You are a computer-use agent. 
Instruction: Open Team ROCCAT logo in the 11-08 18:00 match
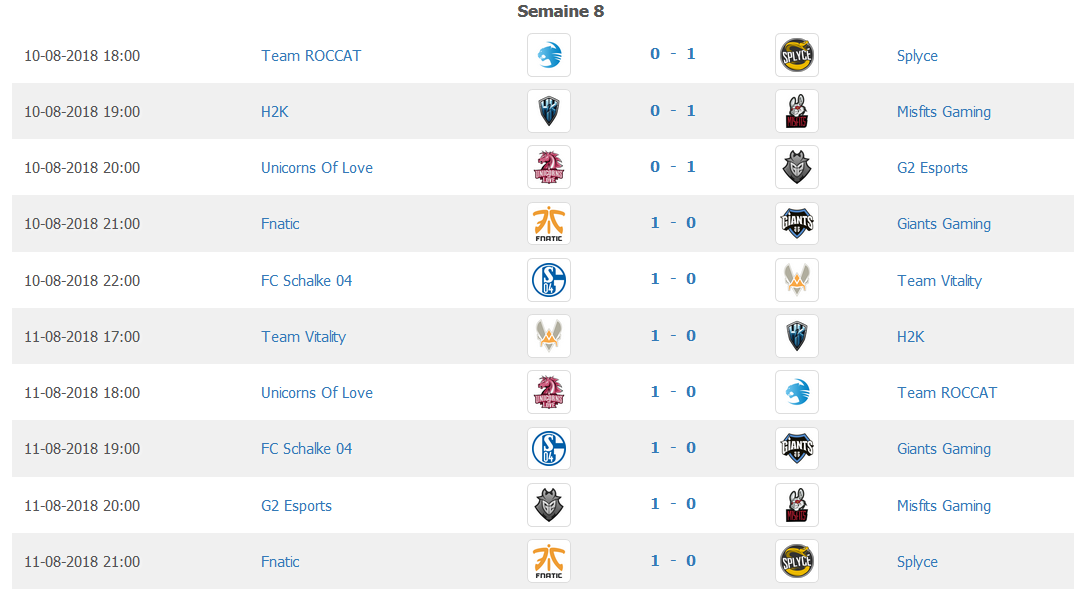tap(797, 393)
